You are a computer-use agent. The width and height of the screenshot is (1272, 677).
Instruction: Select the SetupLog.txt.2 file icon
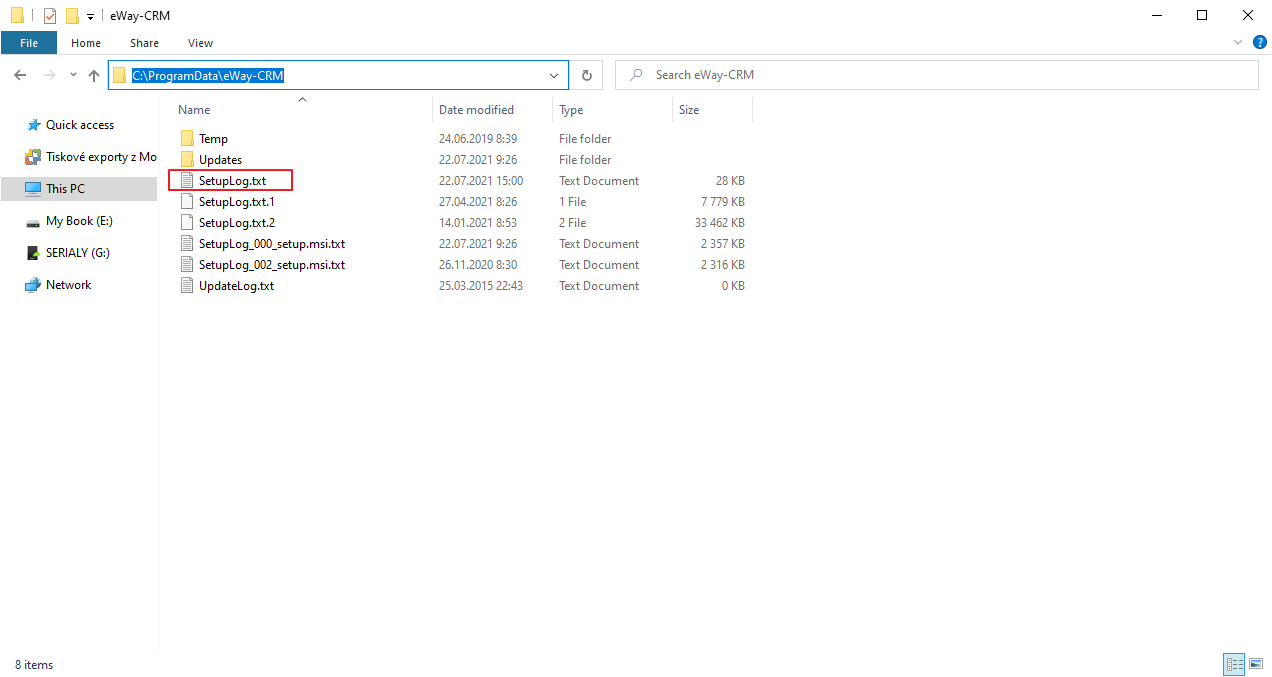(187, 223)
